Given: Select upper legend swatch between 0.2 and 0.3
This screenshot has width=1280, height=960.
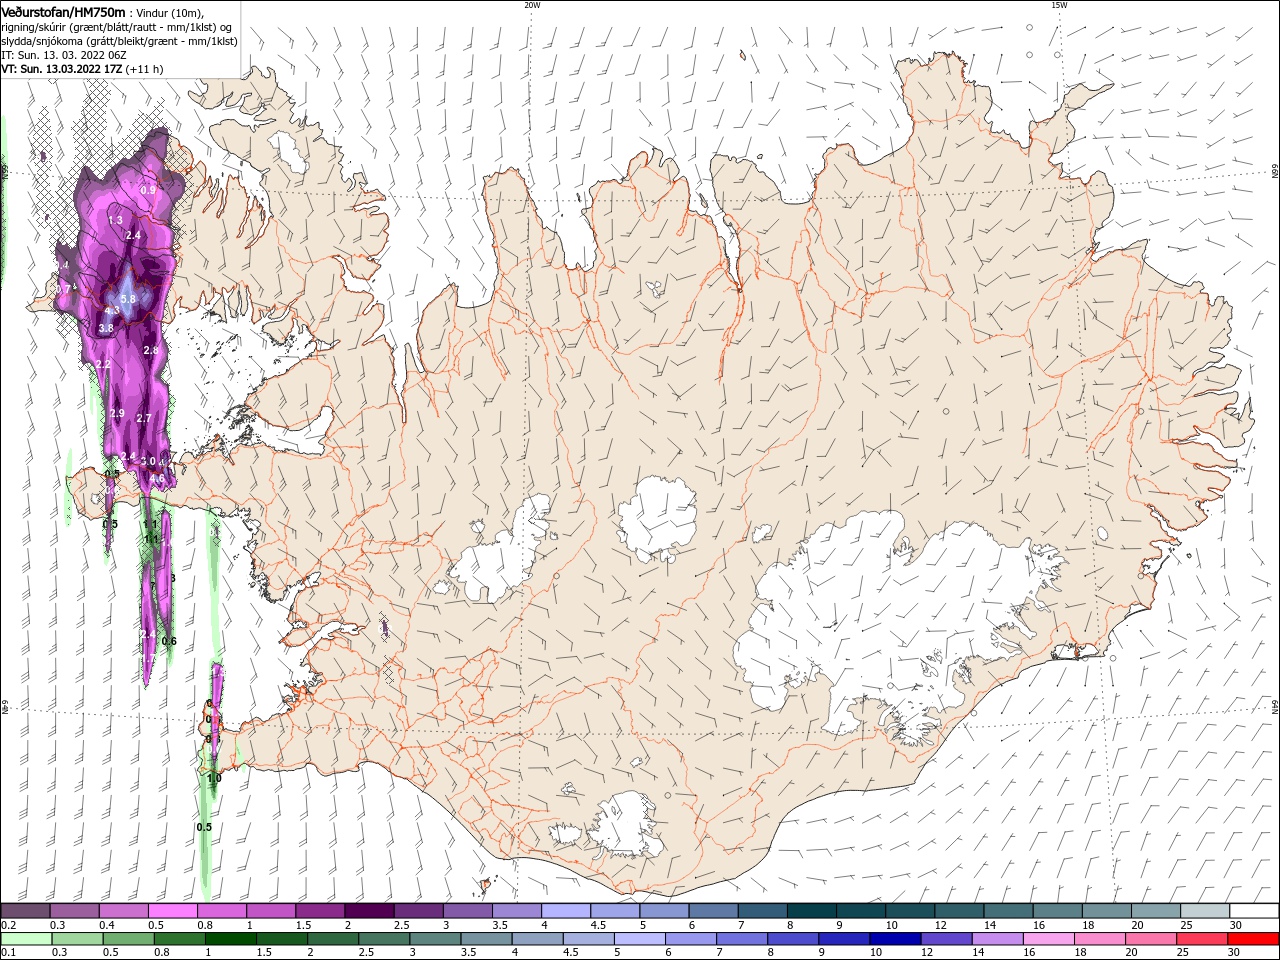Looking at the screenshot, I should (25, 911).
